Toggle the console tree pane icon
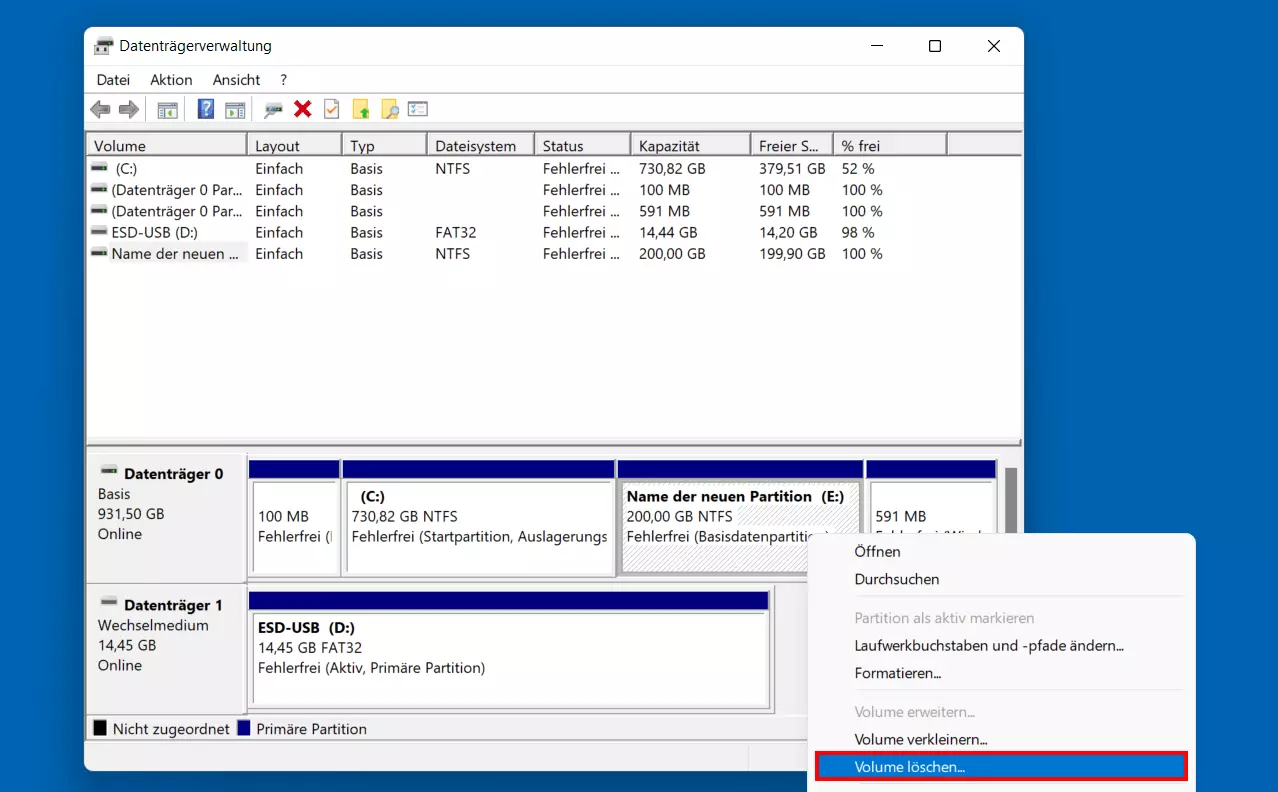 tap(167, 109)
